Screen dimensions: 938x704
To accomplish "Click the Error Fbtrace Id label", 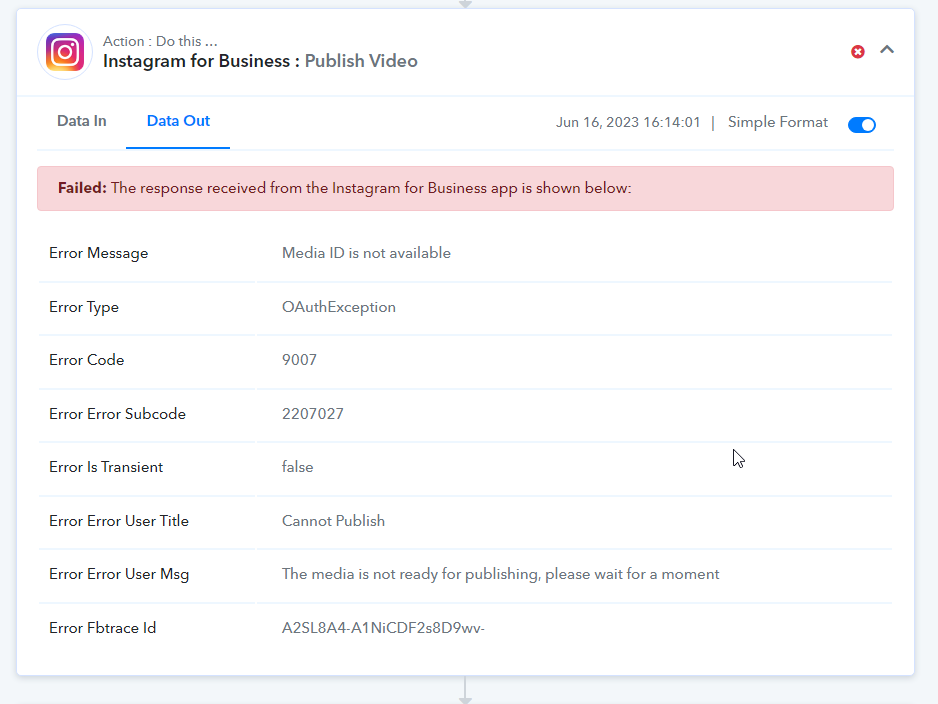I will pos(102,628).
